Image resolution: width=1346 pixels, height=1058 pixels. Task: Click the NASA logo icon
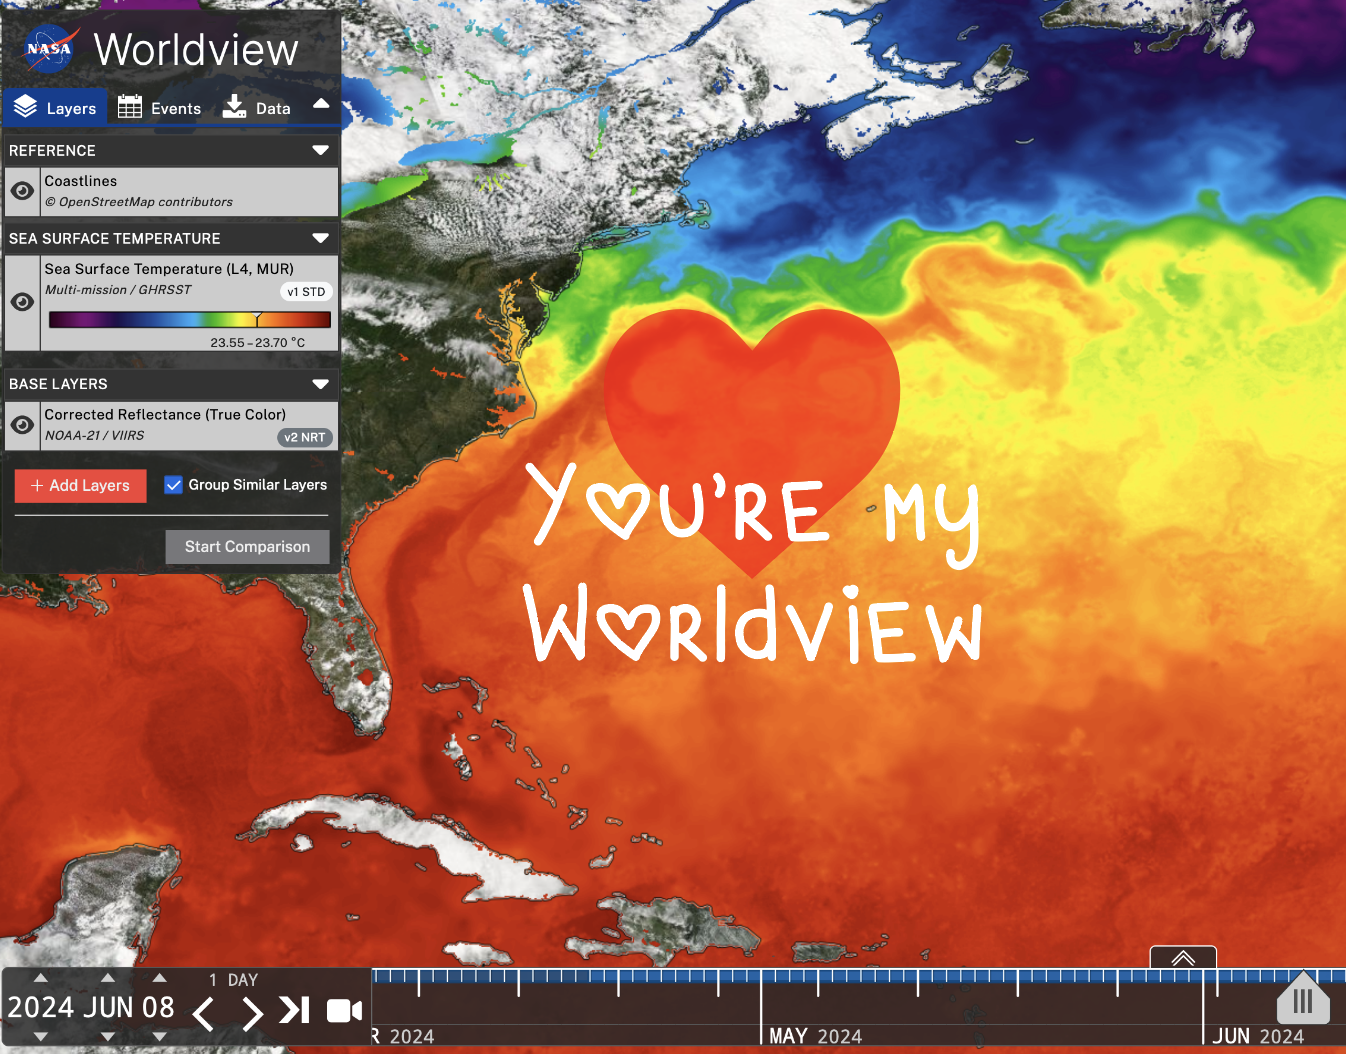(x=50, y=48)
